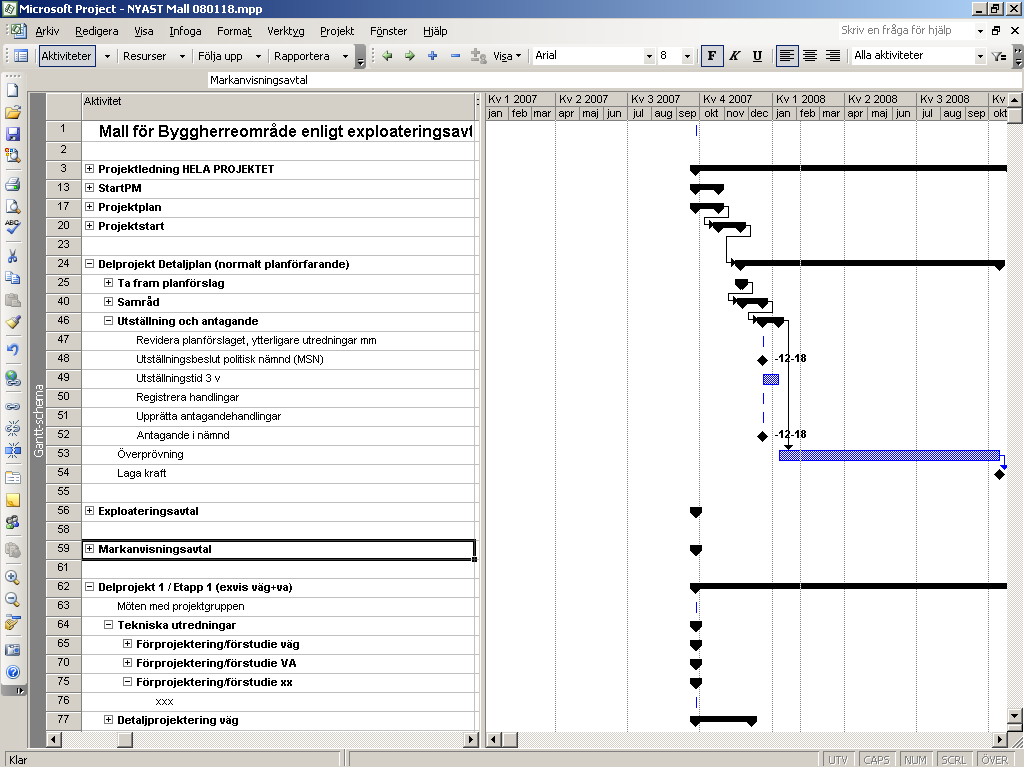Click the Överprövning Gantt bar

889,455
